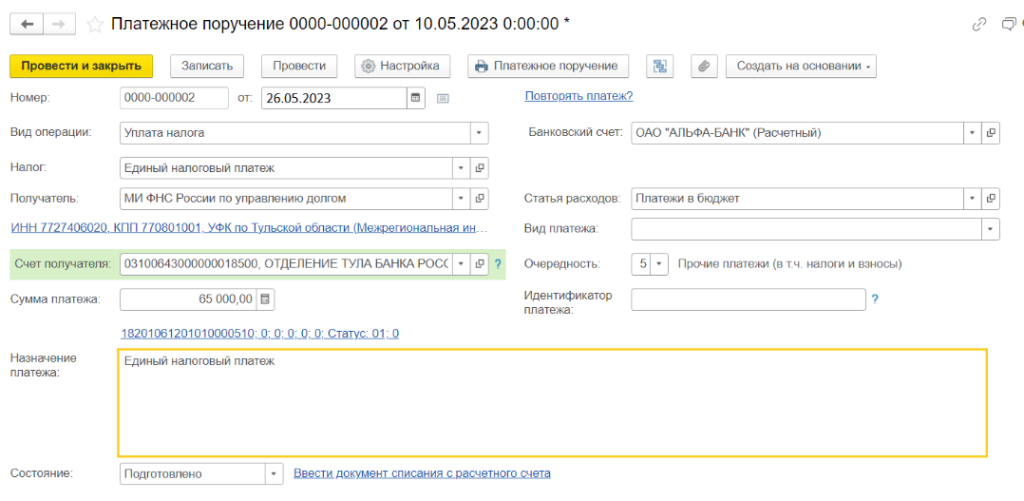Image resolution: width=1024 pixels, height=501 pixels.
Task: Copy link to this document icon
Action: pyautogui.click(x=979, y=25)
